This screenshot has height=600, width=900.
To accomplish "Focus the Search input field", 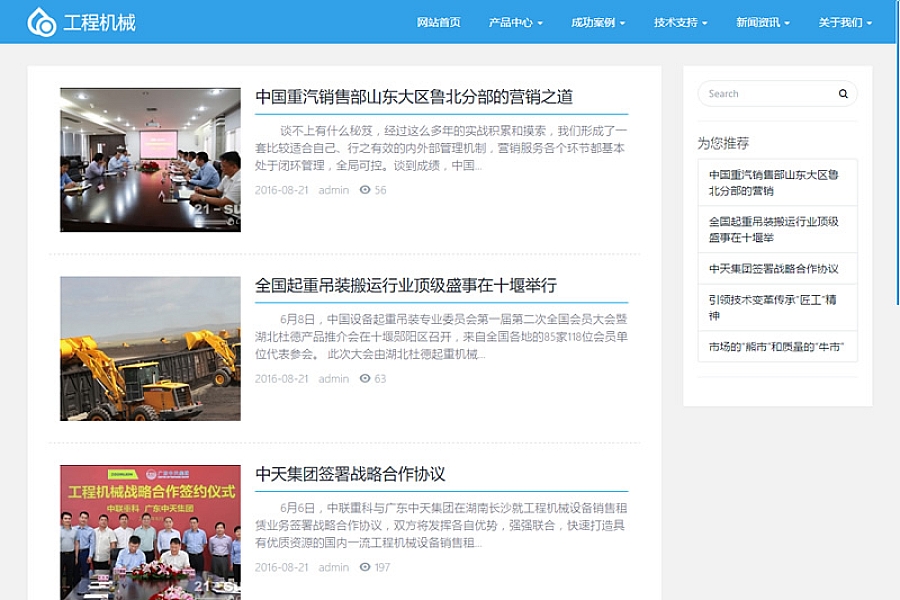I will point(777,94).
